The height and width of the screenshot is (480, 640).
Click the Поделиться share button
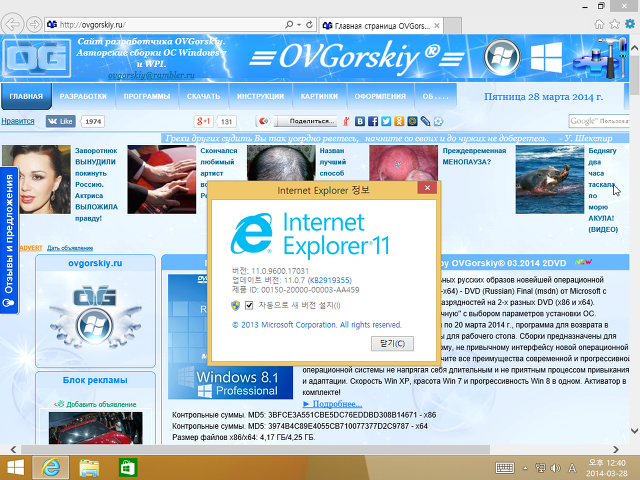pos(306,121)
